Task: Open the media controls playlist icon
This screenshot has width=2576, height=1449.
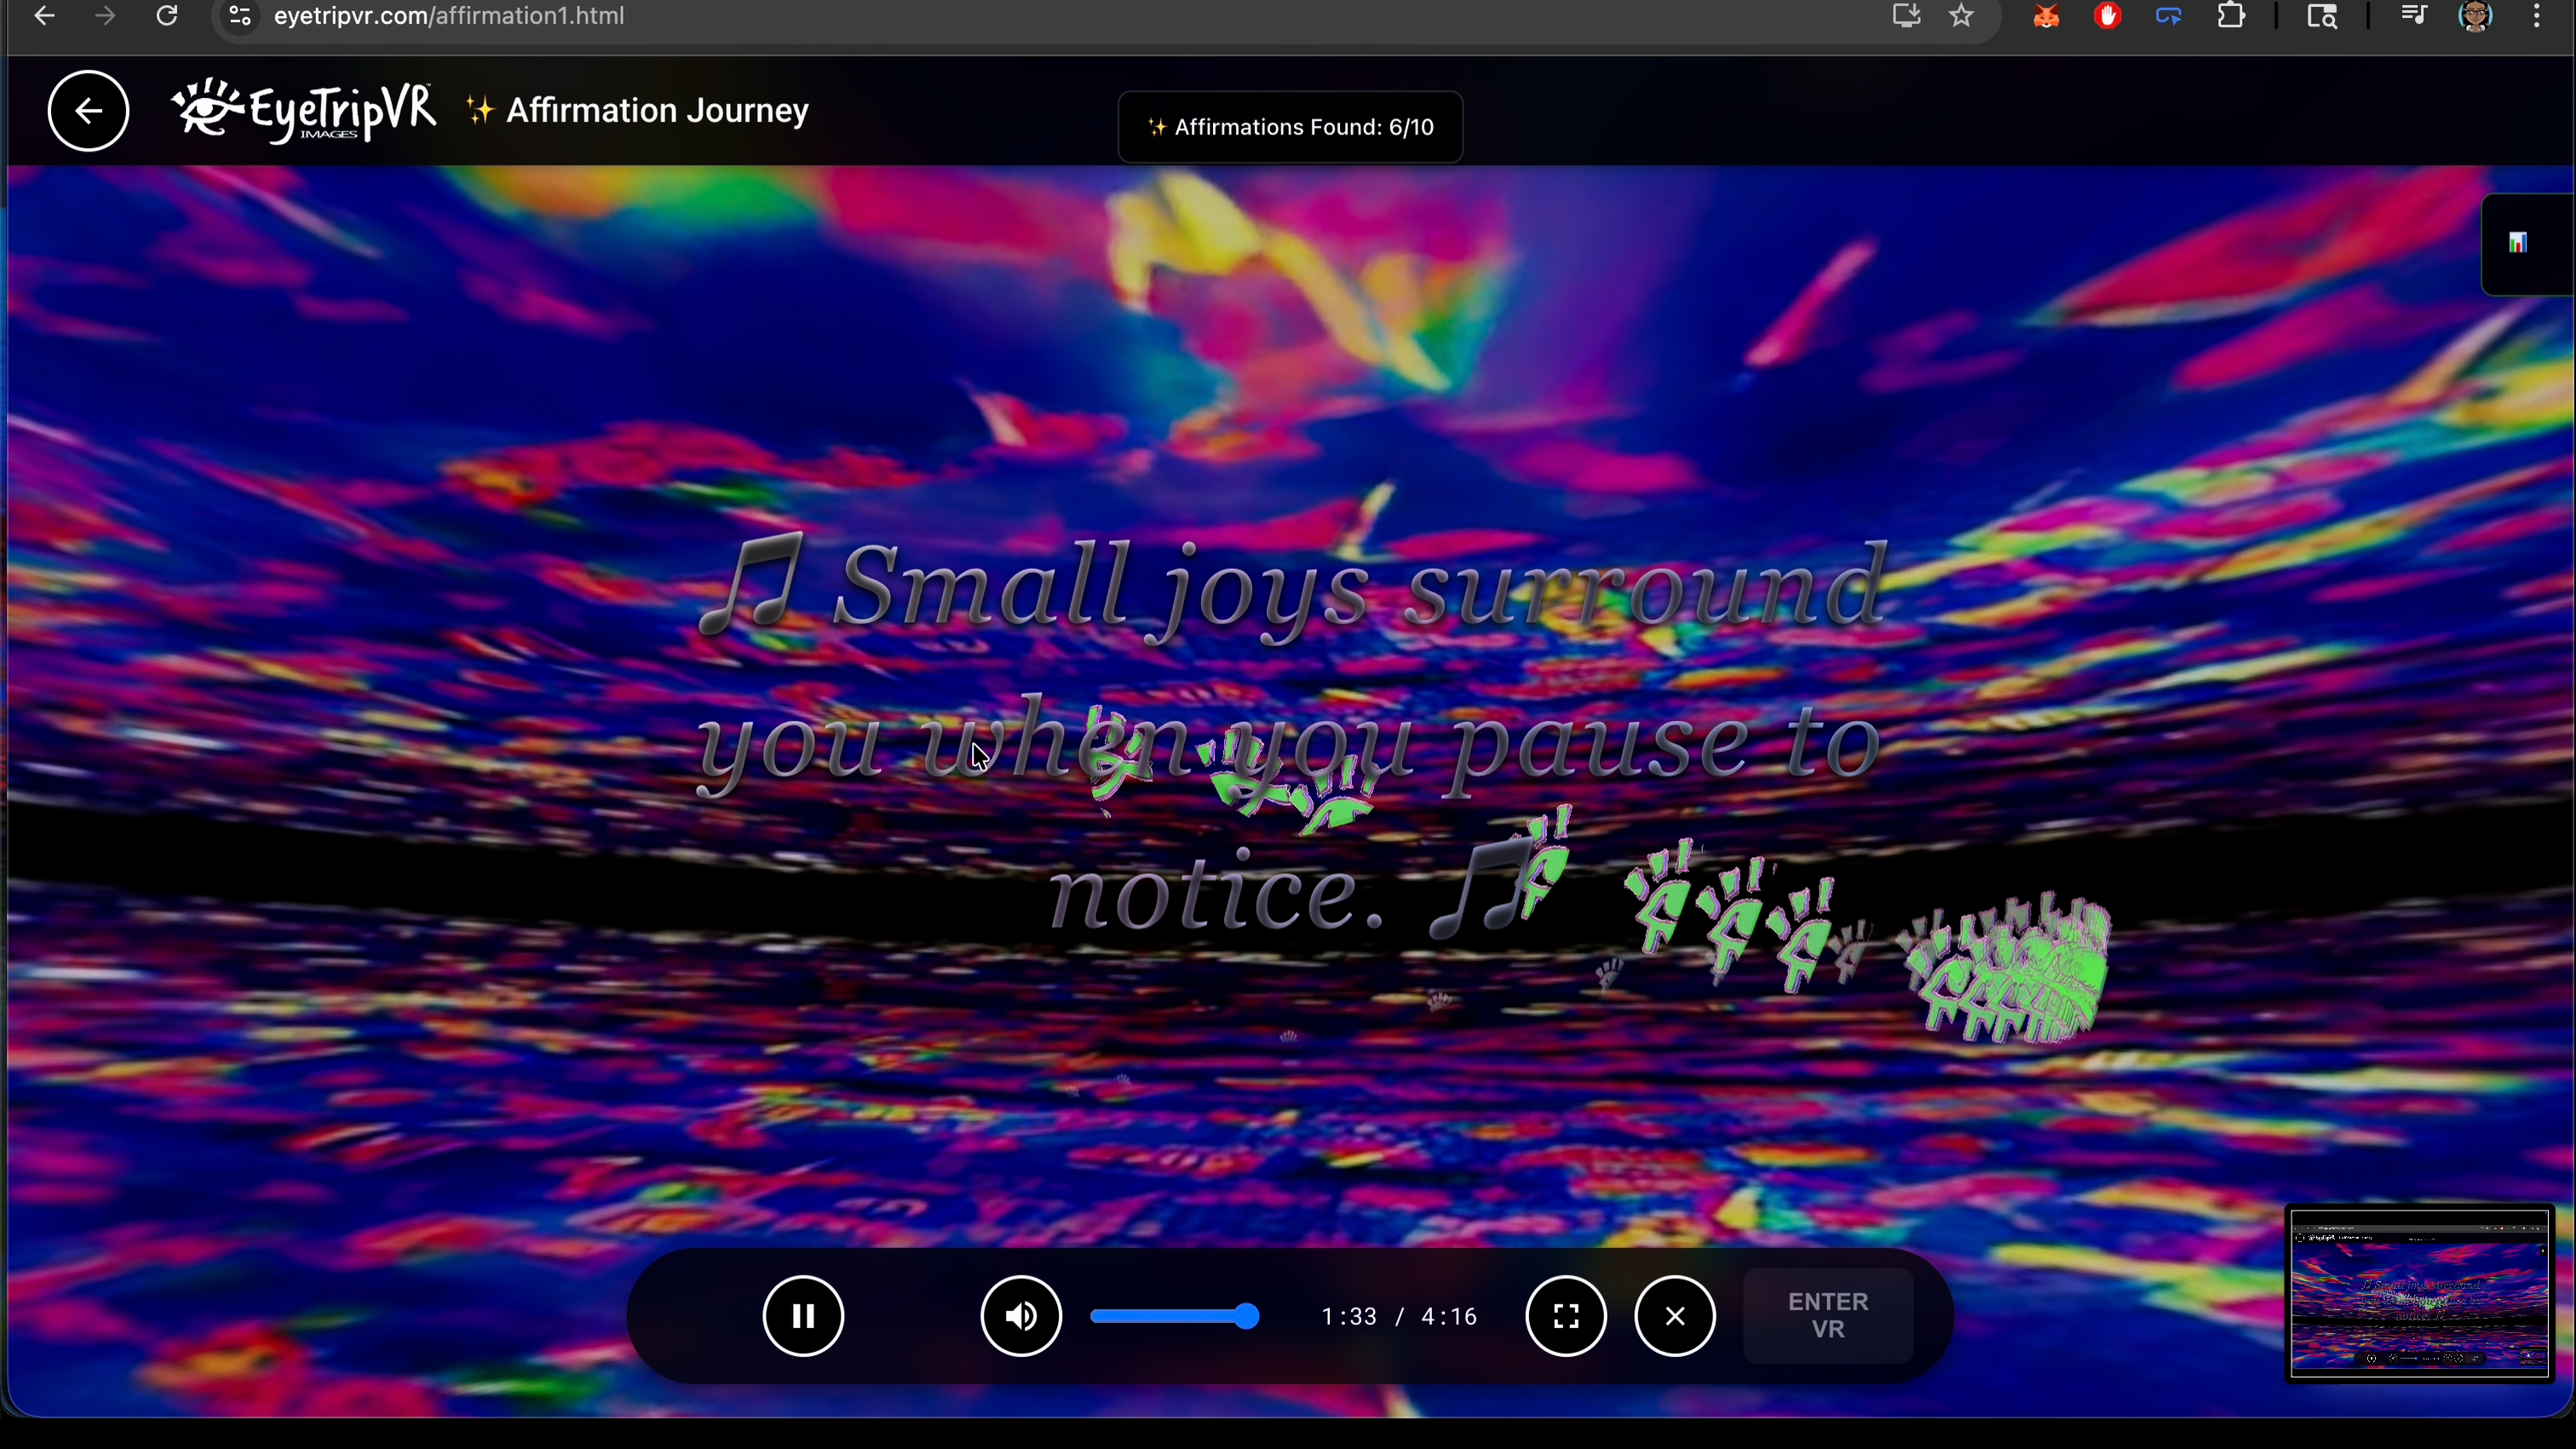Action: [x=2413, y=16]
